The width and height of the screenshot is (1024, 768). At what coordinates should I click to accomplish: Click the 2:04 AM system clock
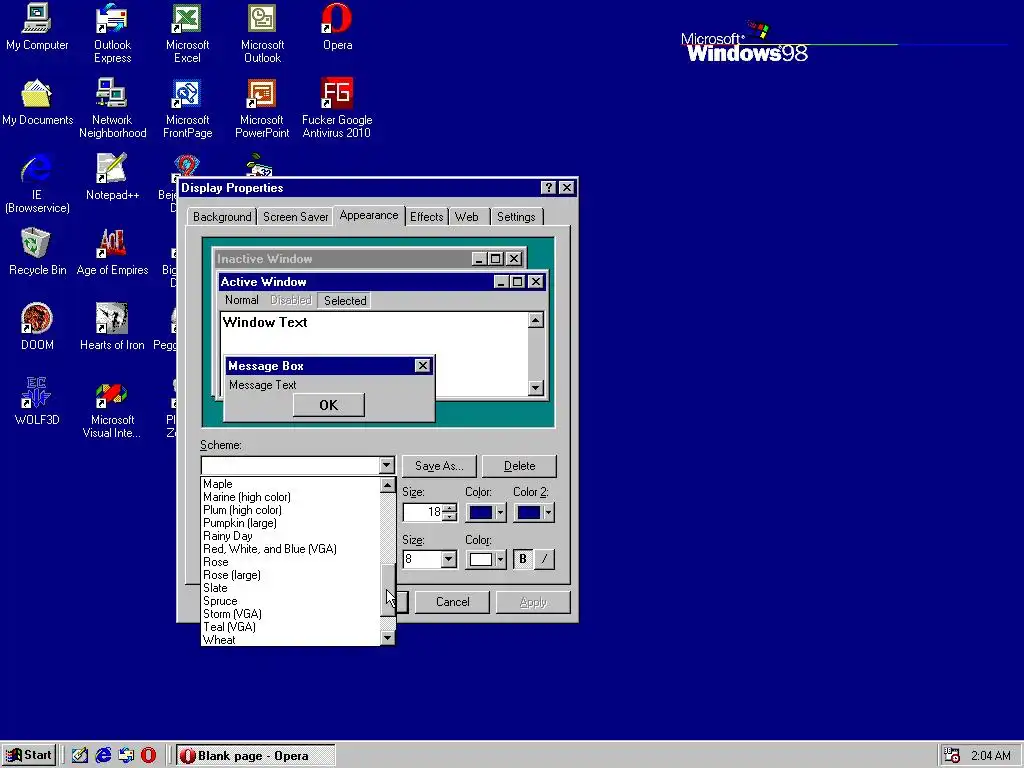(x=991, y=756)
